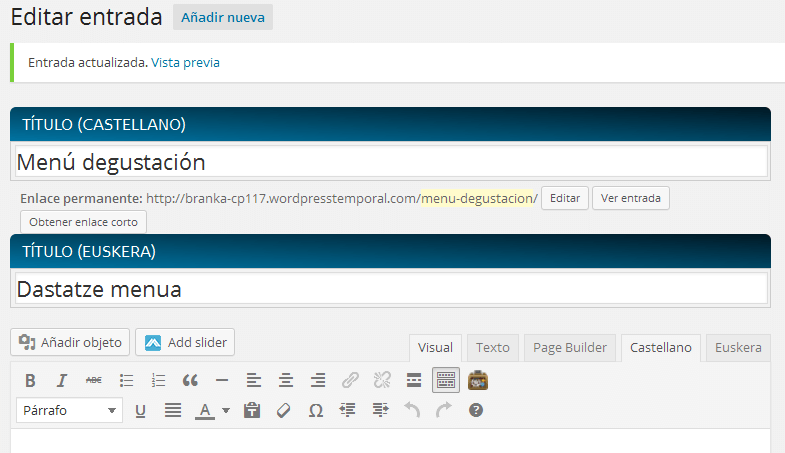The width and height of the screenshot is (785, 453).
Task: Click Editar next to the permalink
Action: coord(565,198)
